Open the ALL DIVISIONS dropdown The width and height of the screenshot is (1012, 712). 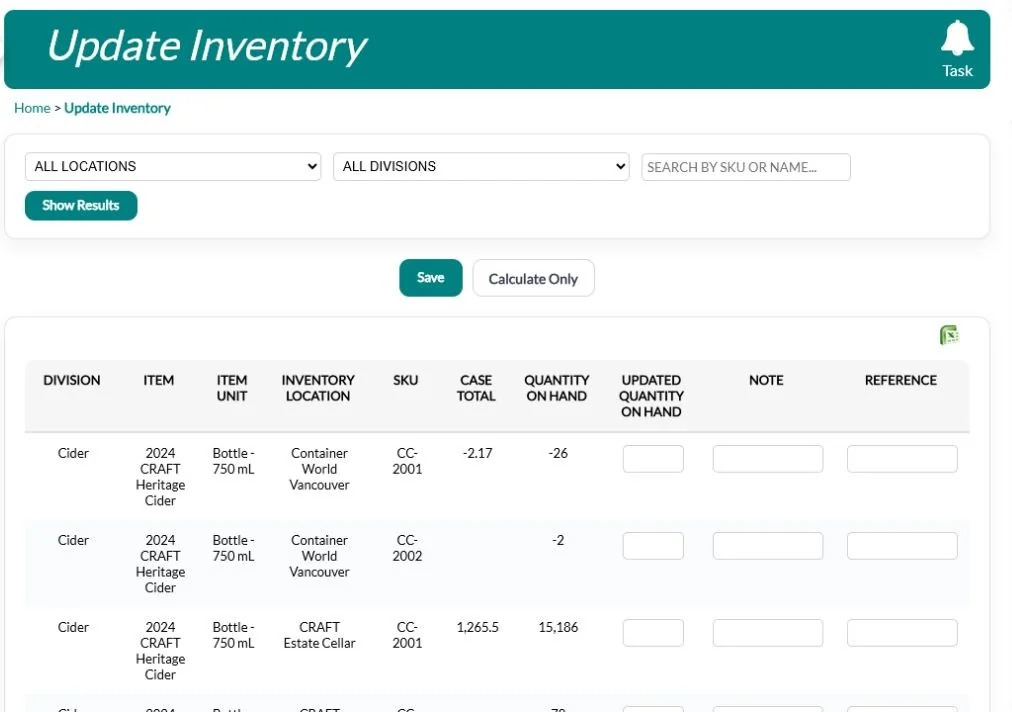pos(481,167)
